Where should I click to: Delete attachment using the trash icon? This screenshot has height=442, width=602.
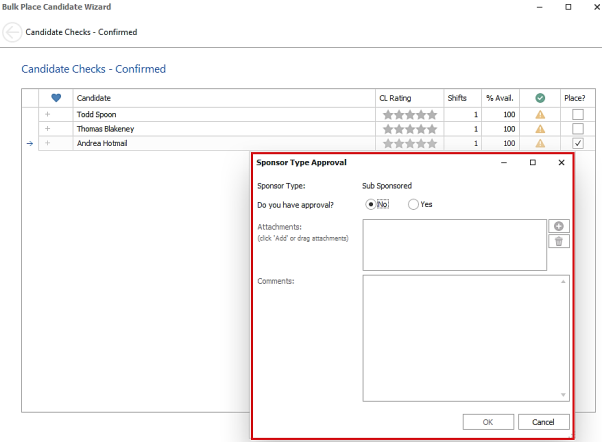pyautogui.click(x=559, y=241)
